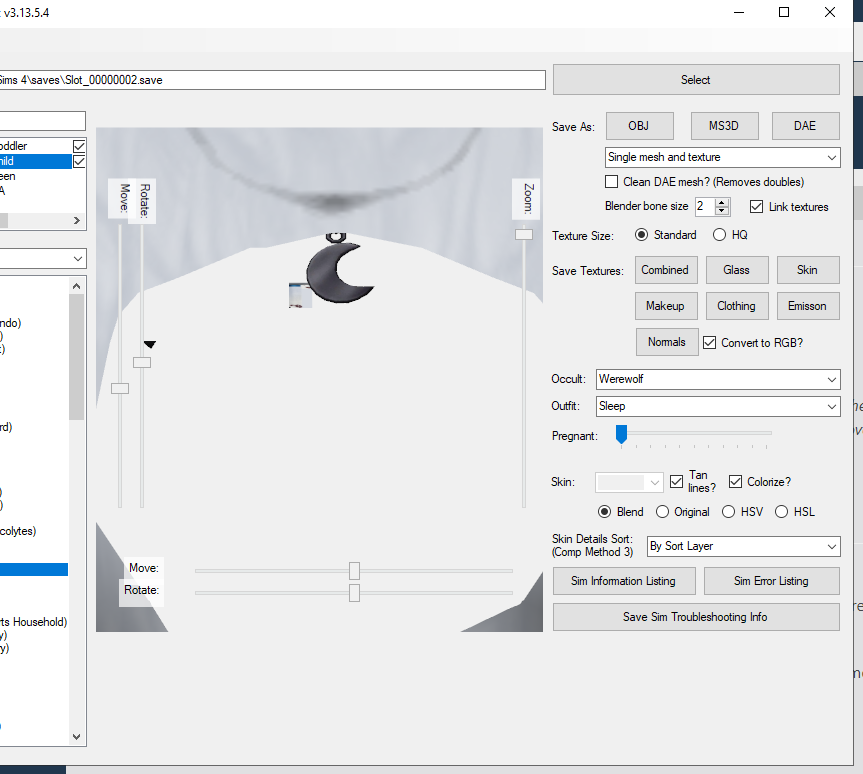Save the mesh as DAE
Screen dimensions: 863x774
(x=805, y=125)
